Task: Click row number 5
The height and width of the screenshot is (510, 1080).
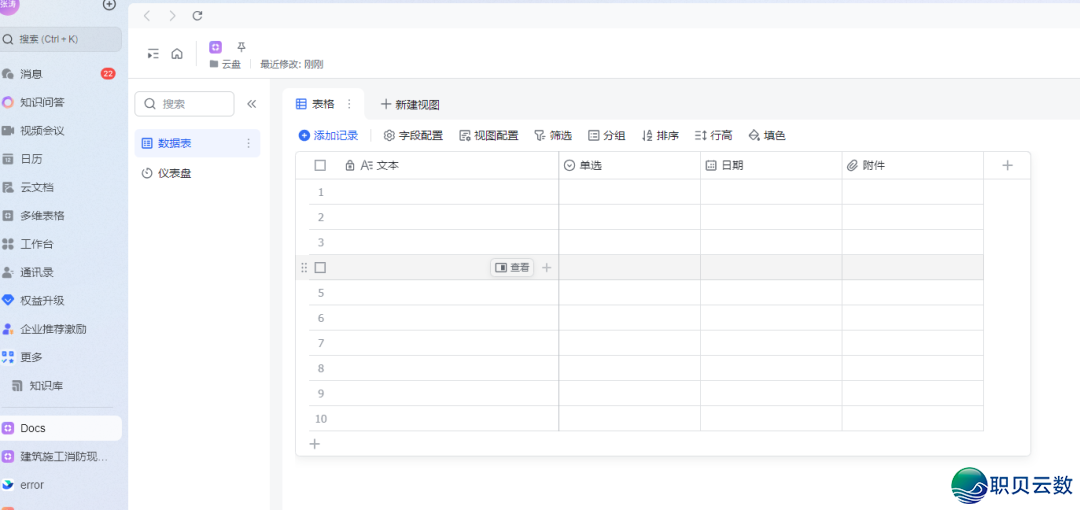Action: (320, 293)
